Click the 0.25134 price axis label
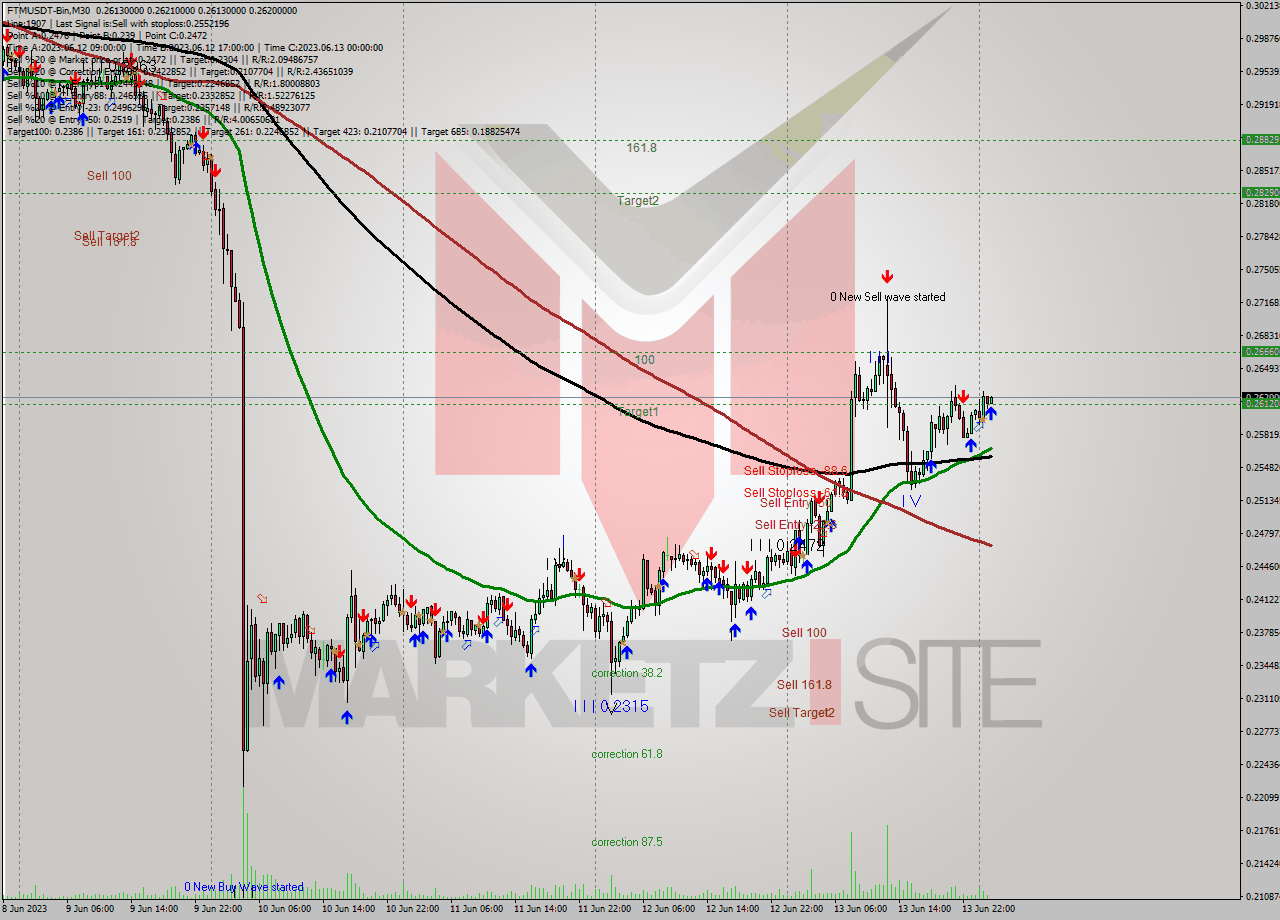Image resolution: width=1280 pixels, height=920 pixels. [x=1262, y=501]
